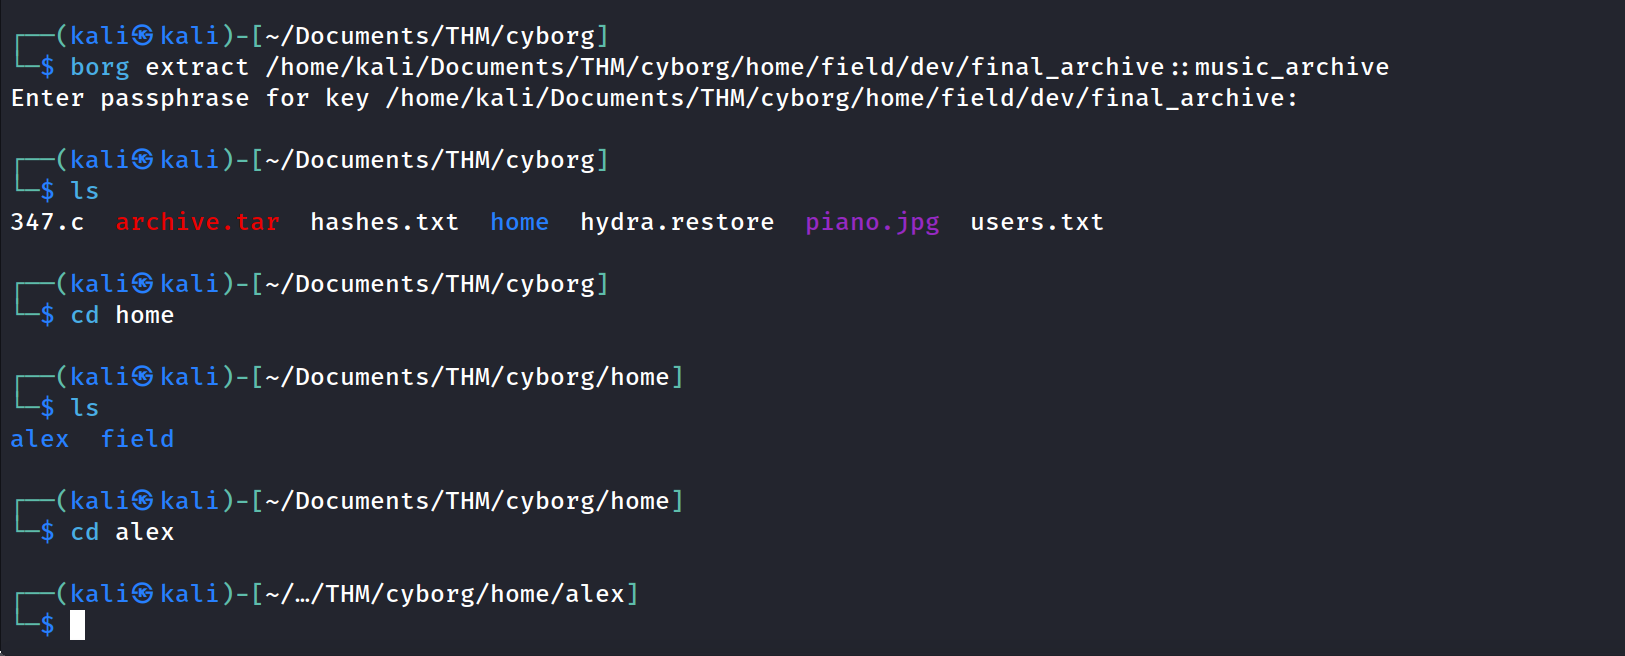Click the word extract in the borg command

[197, 67]
